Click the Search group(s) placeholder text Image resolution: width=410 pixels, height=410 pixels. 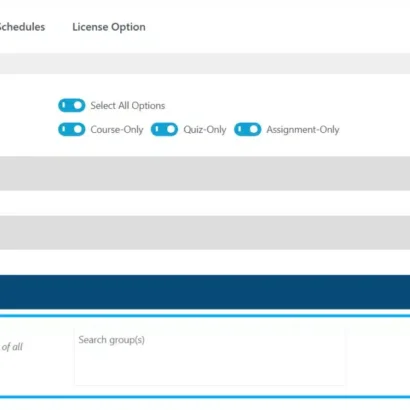coord(111,340)
